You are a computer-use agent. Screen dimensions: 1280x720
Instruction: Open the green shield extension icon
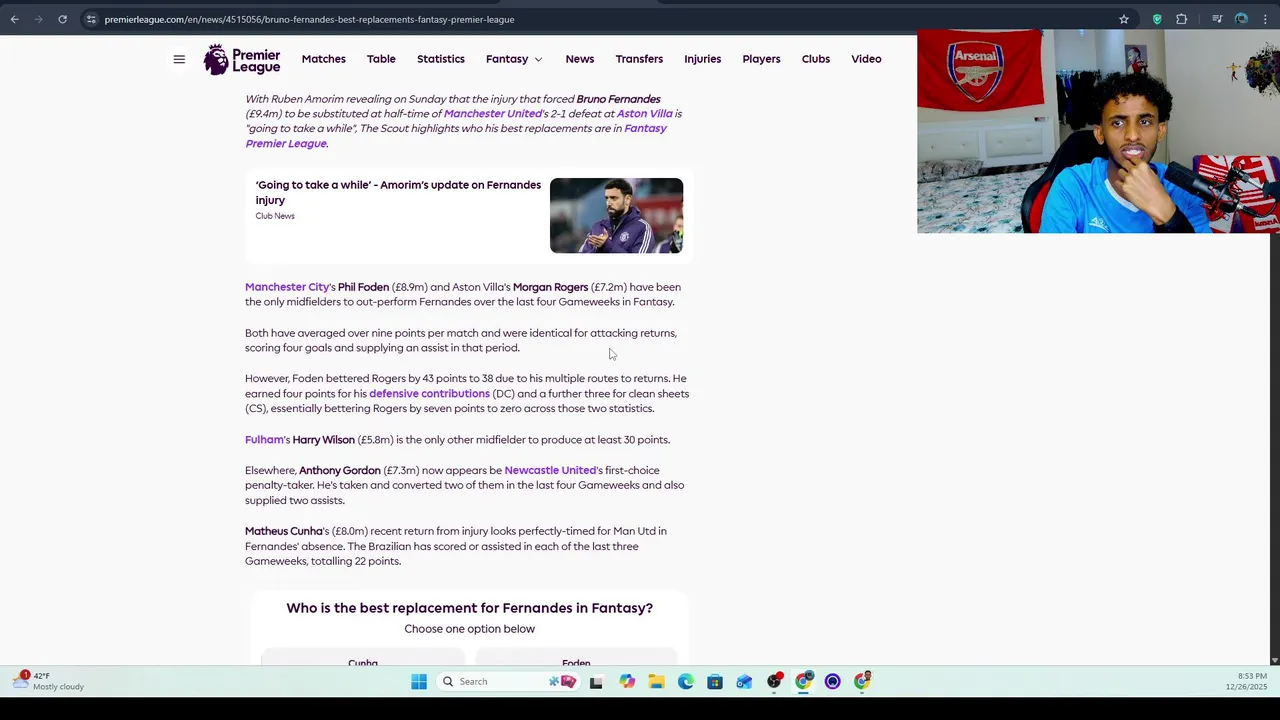[x=1157, y=19]
